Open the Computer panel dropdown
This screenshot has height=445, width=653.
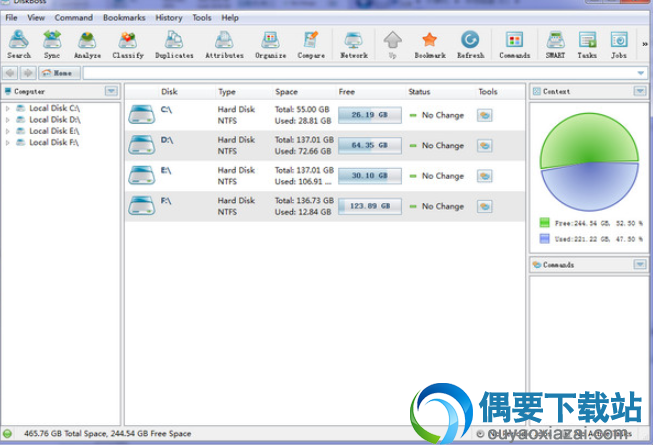click(111, 91)
